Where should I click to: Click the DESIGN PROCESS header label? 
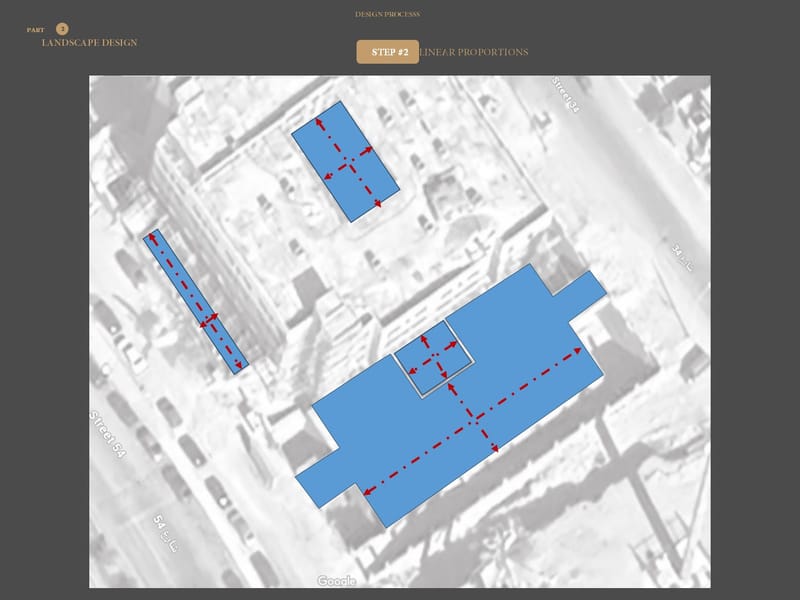click(x=387, y=15)
